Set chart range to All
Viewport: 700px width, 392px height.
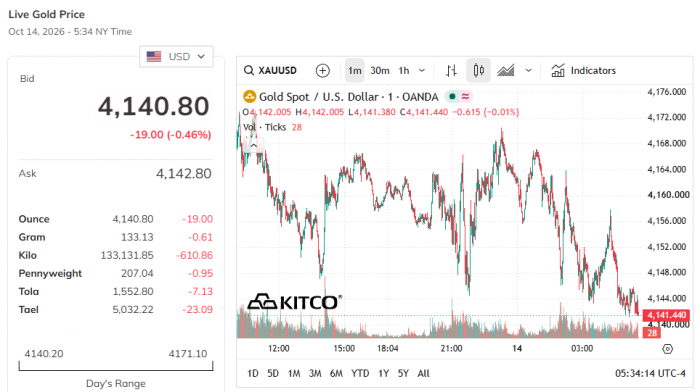click(x=423, y=373)
